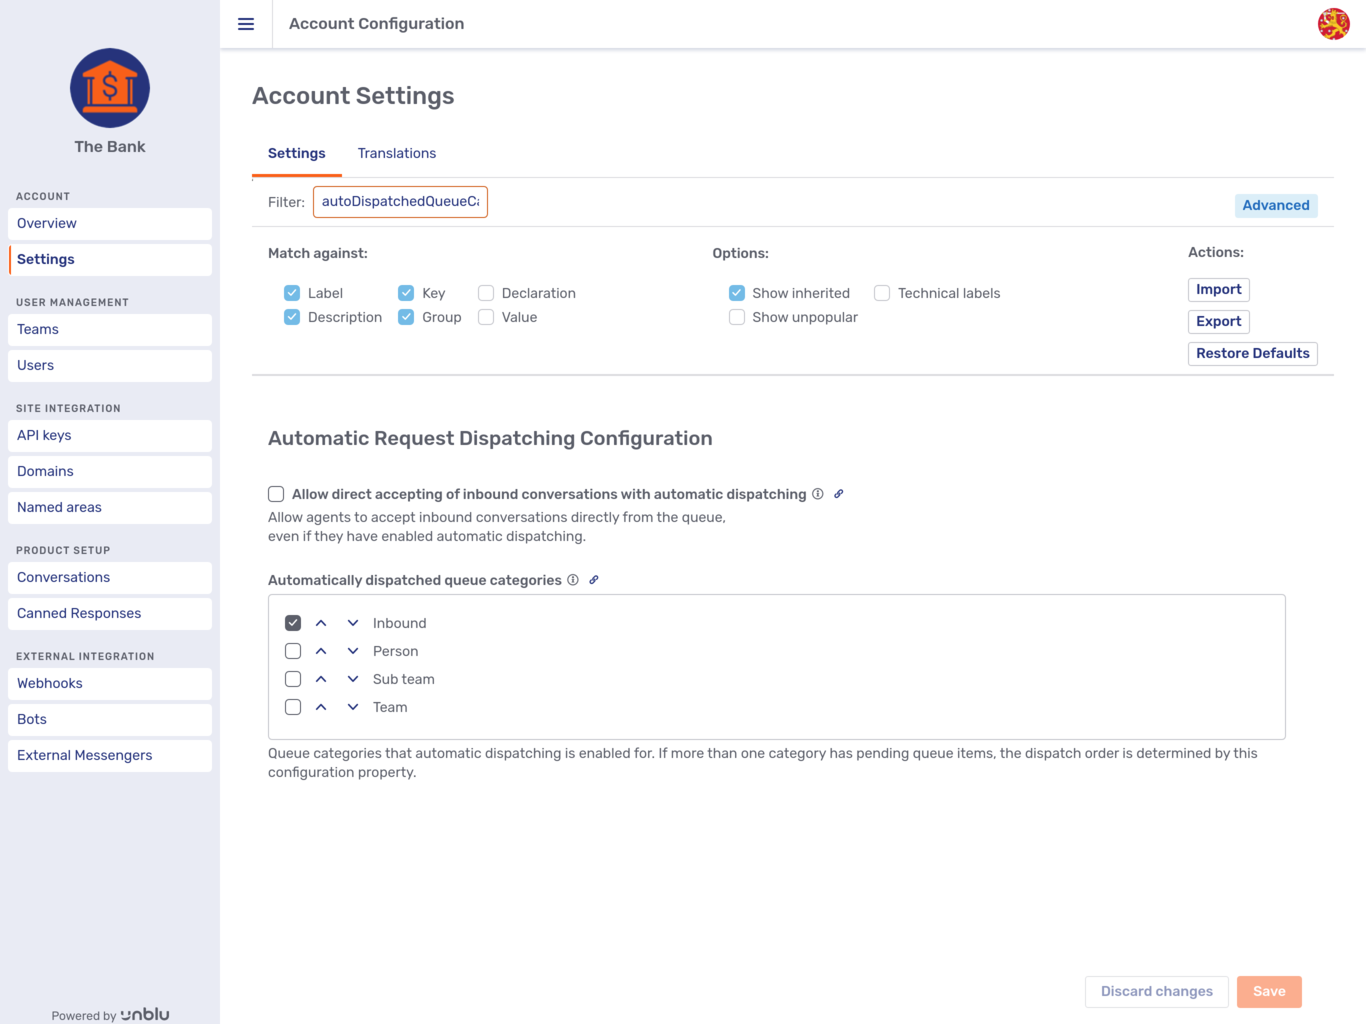
Task: Click inside the settings filter field
Action: coord(400,201)
